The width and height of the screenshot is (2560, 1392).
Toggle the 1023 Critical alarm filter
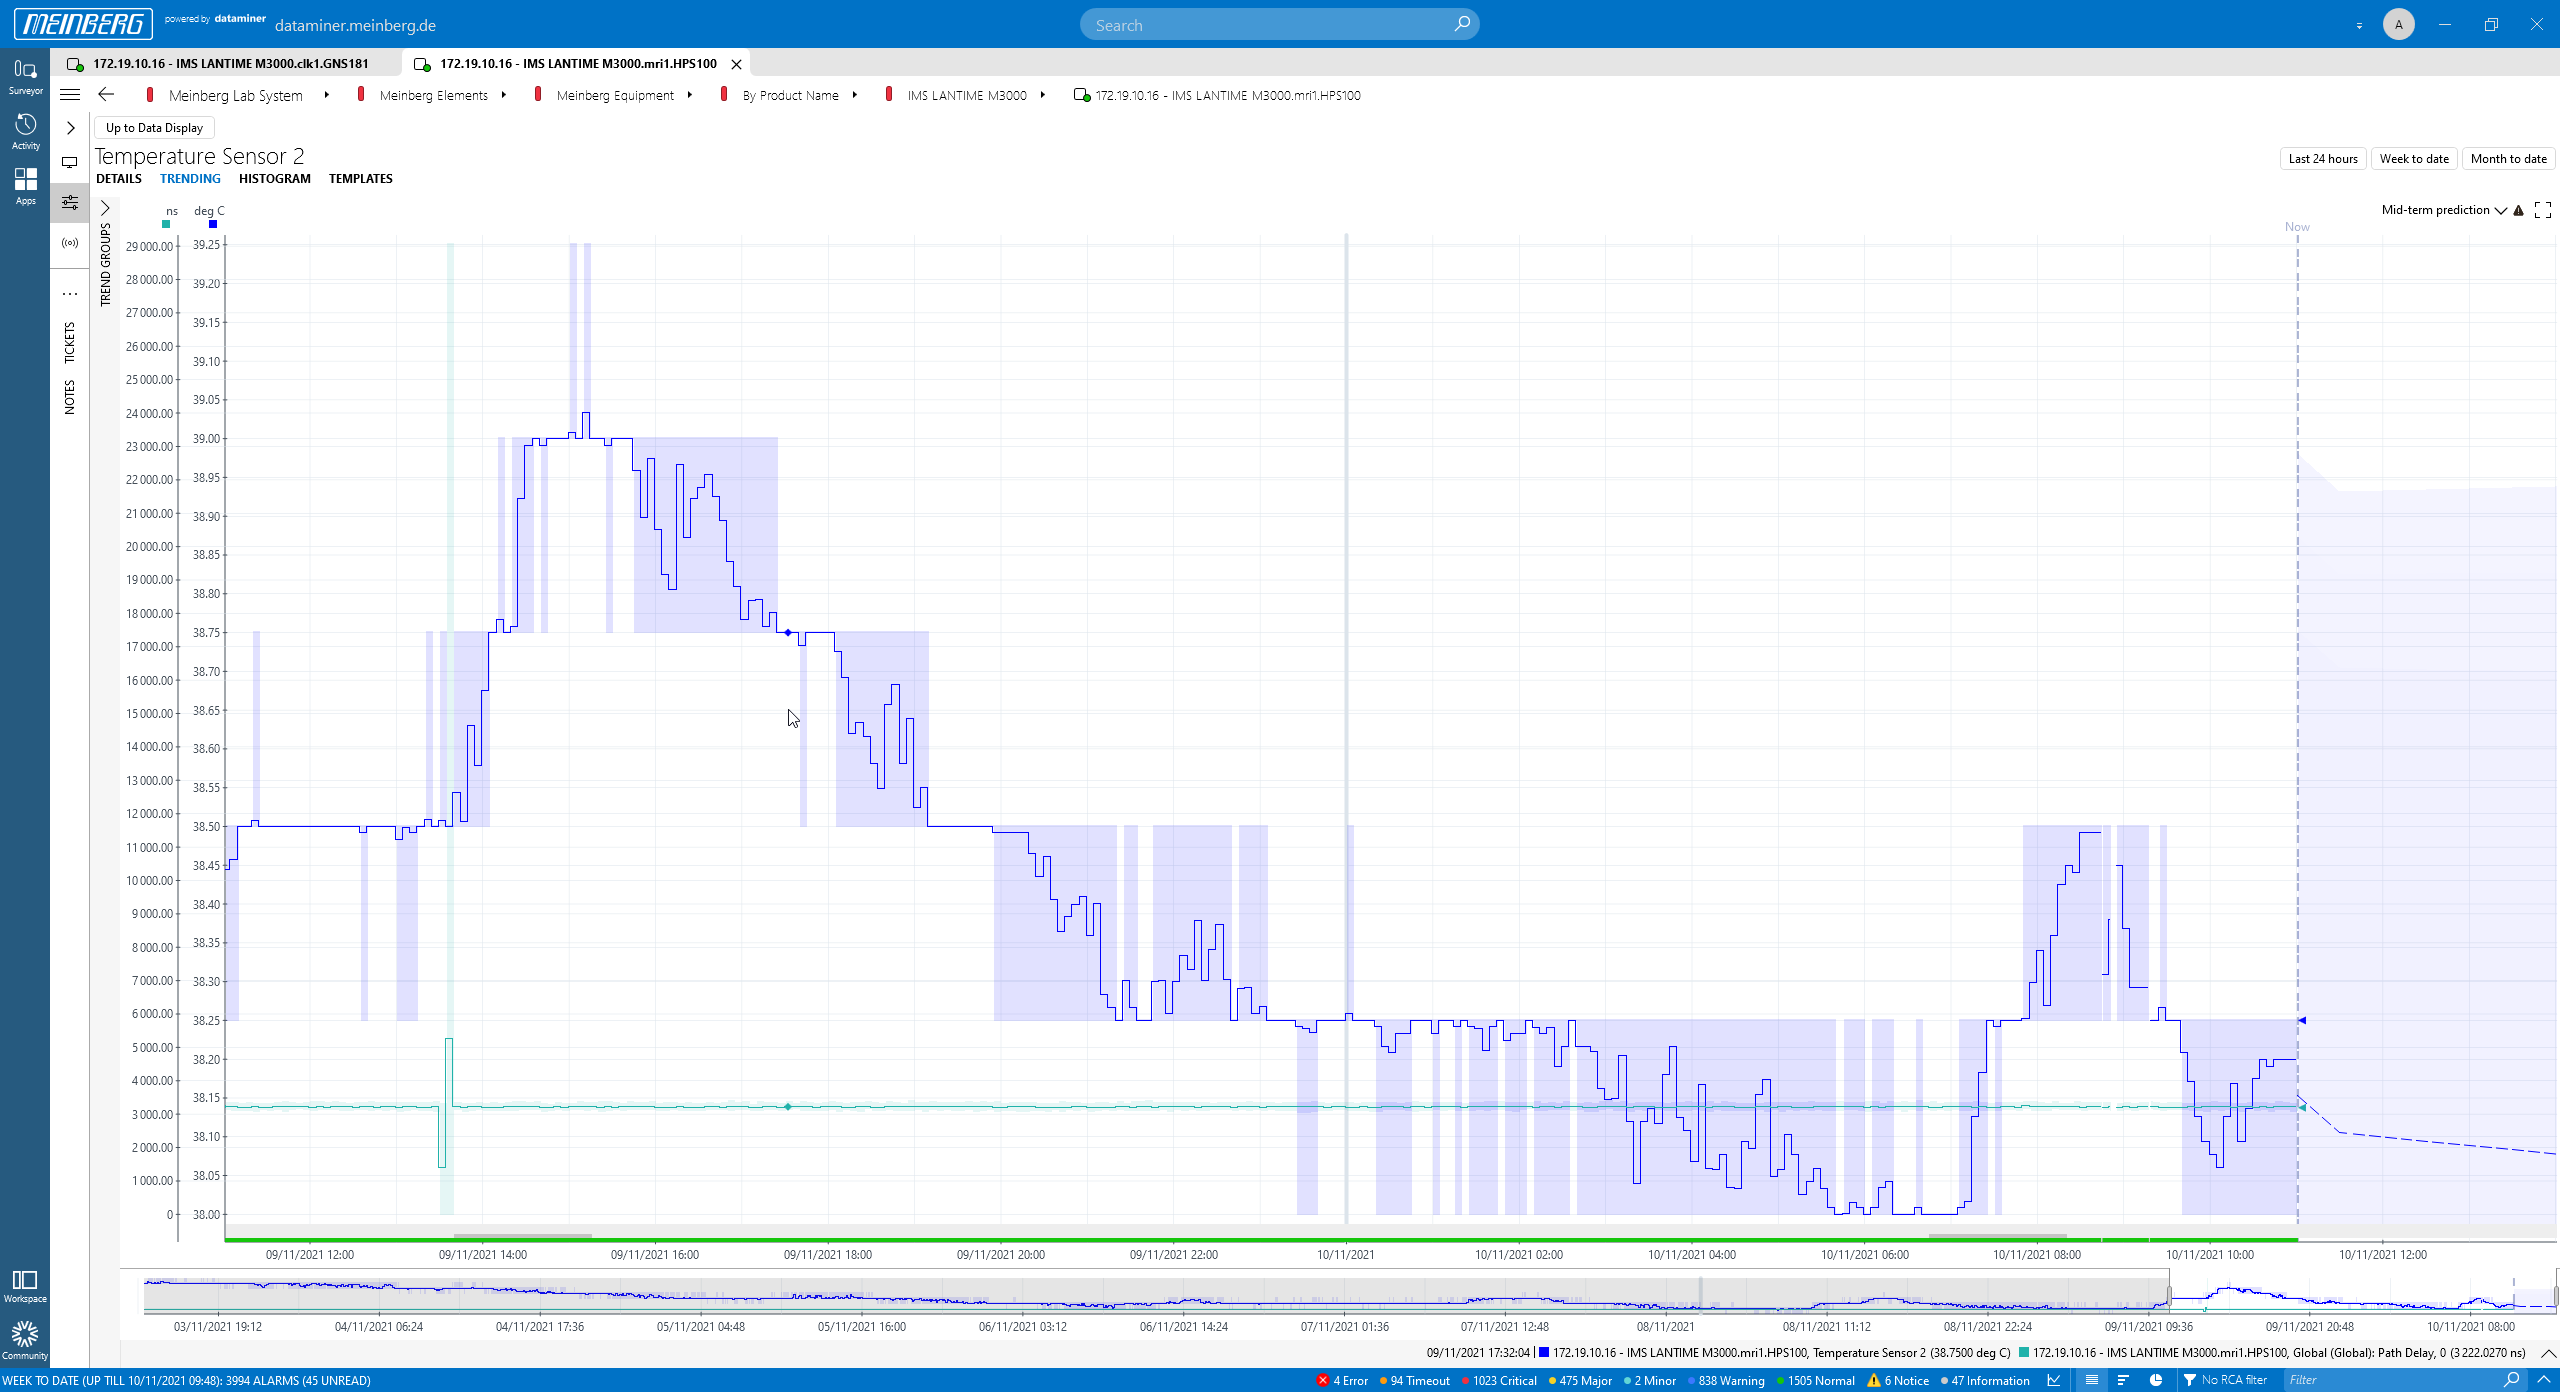point(1500,1381)
